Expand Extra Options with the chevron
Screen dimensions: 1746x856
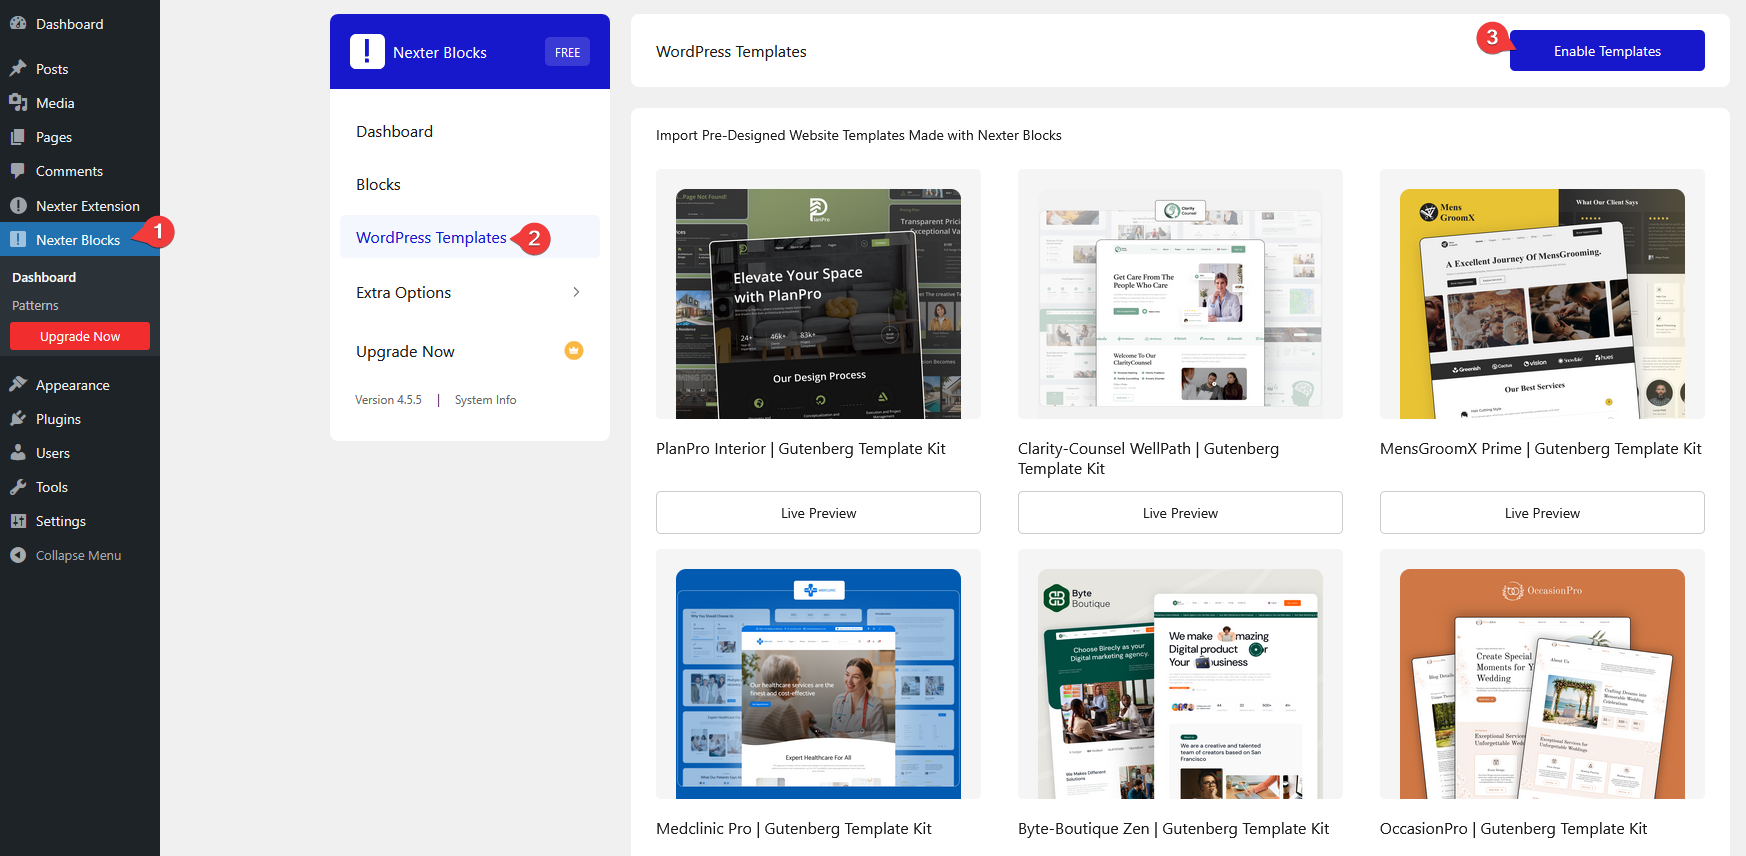(576, 292)
